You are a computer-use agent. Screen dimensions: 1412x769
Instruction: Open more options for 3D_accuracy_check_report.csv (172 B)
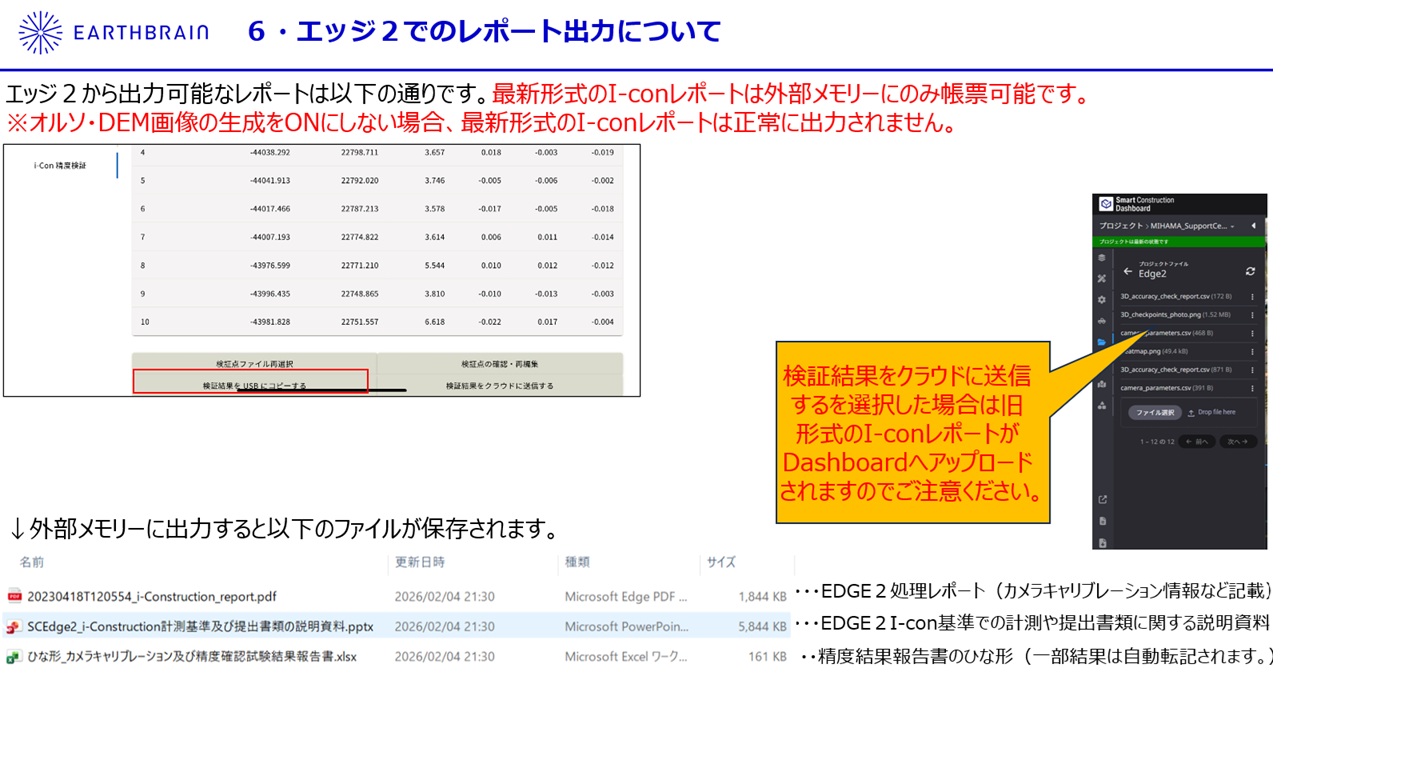click(1252, 297)
